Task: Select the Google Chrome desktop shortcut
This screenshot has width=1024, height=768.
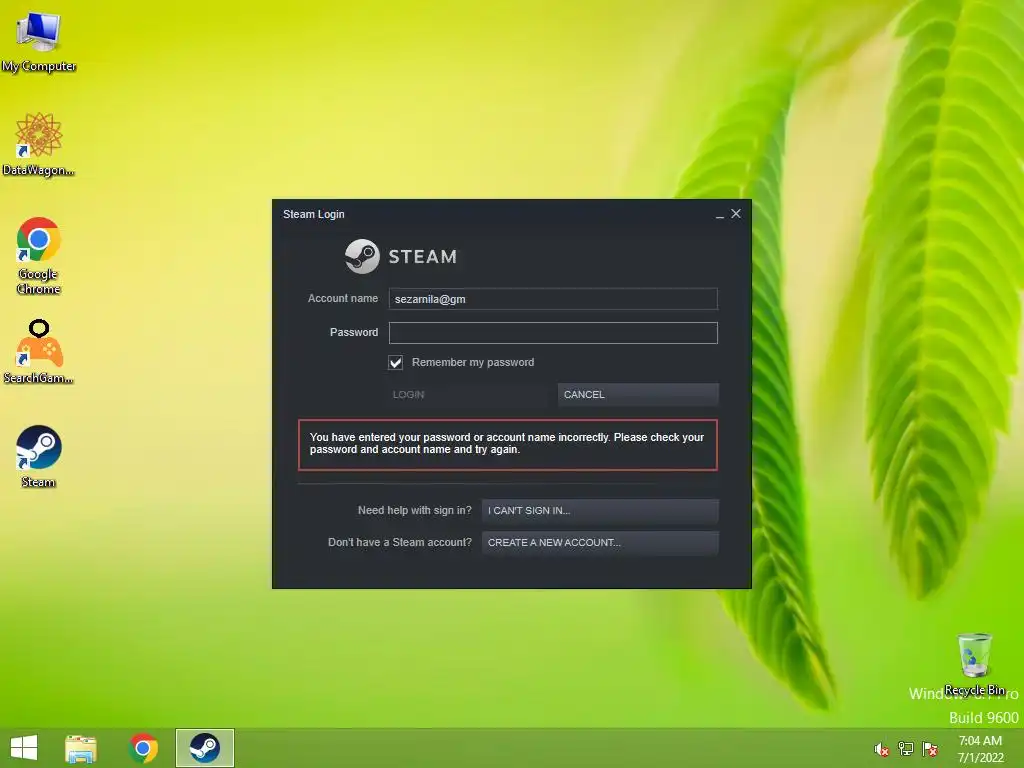Action: [x=39, y=255]
